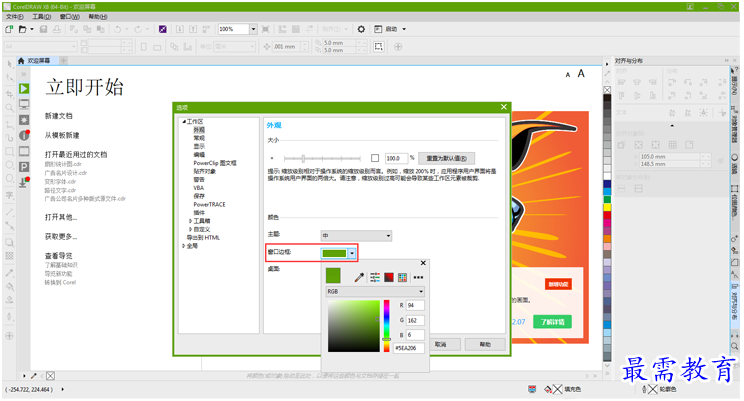Click the New document toolbar icon
Viewport: 744px width, 401px height.
point(9,29)
